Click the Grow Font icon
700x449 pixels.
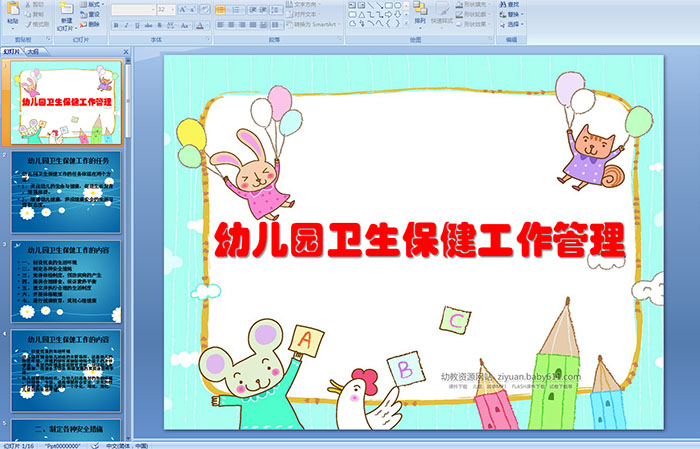coord(183,9)
